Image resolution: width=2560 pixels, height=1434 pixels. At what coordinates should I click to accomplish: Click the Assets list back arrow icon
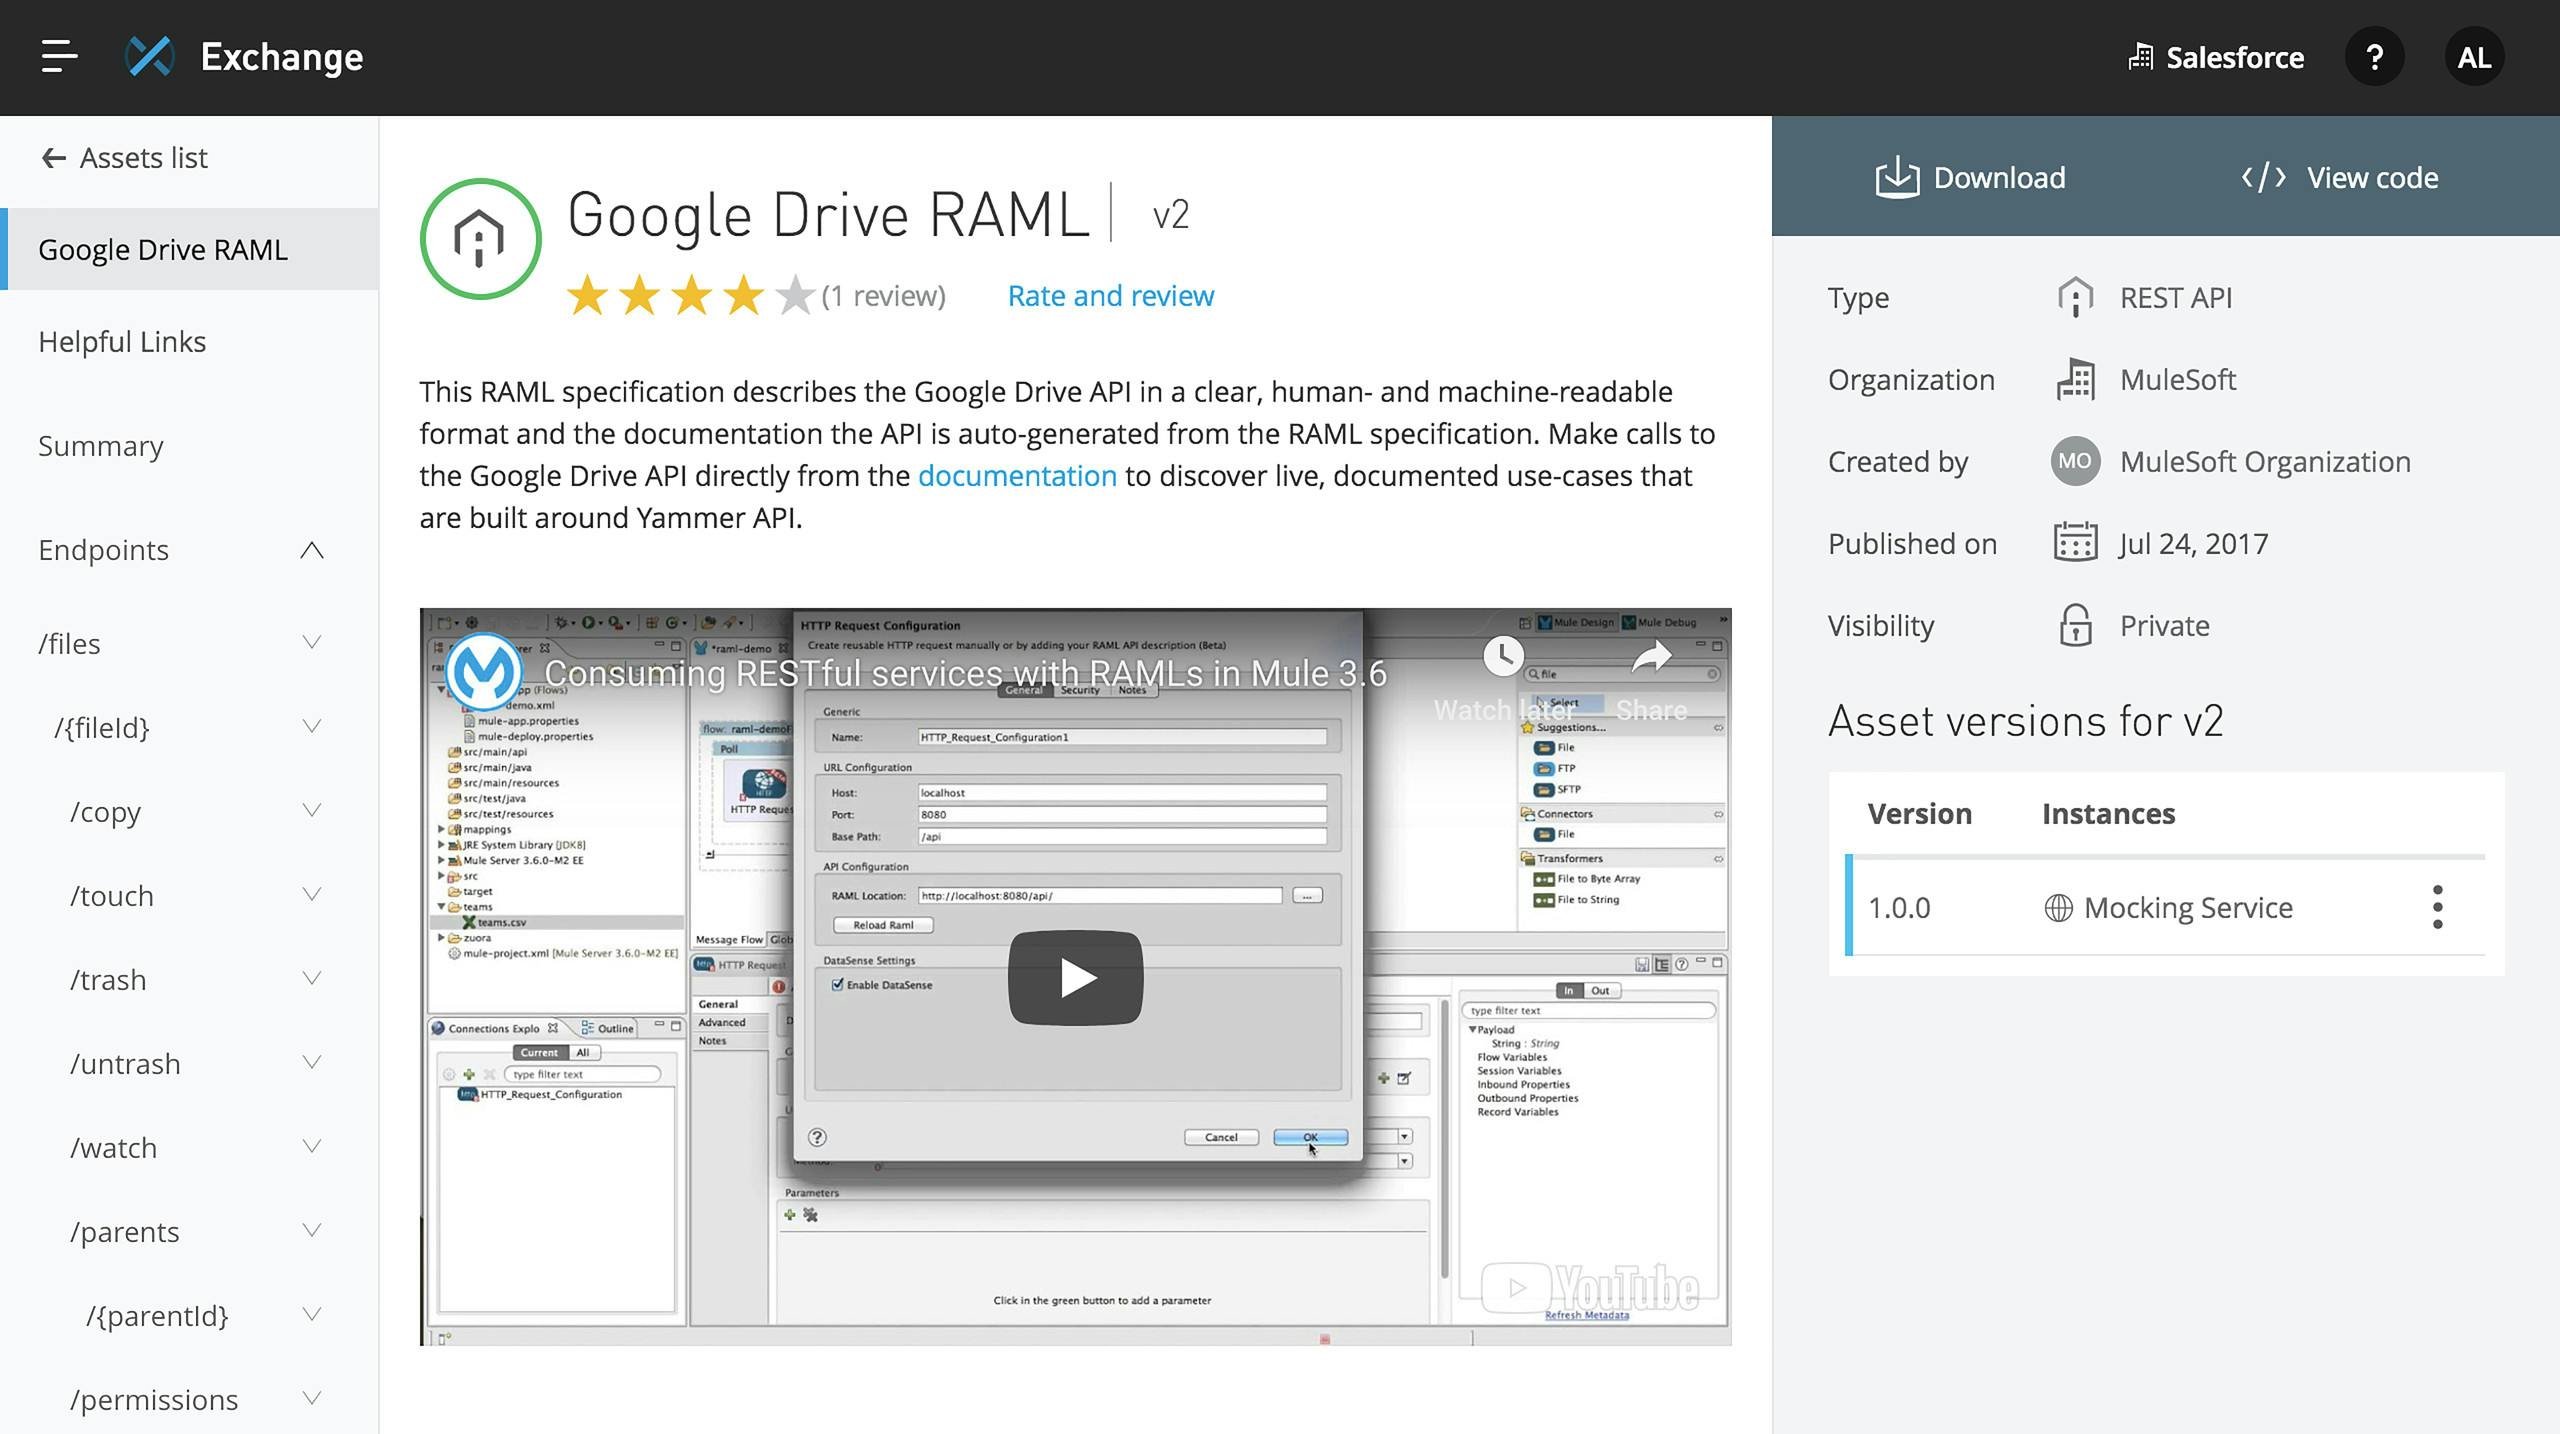[51, 158]
